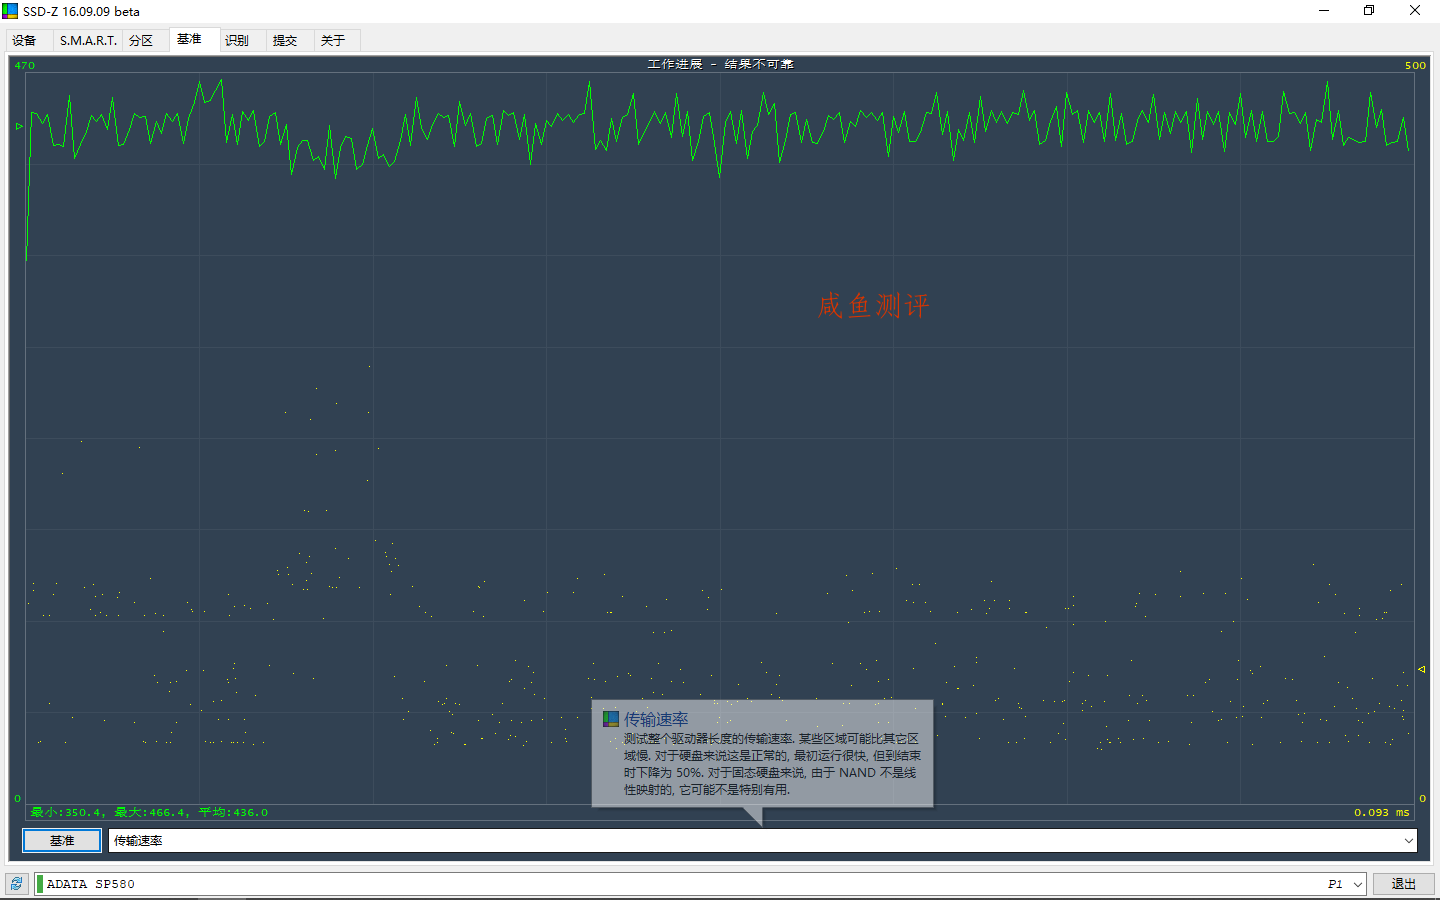Image resolution: width=1440 pixels, height=900 pixels.
Task: Open the 设备 tab
Action: coord(25,41)
